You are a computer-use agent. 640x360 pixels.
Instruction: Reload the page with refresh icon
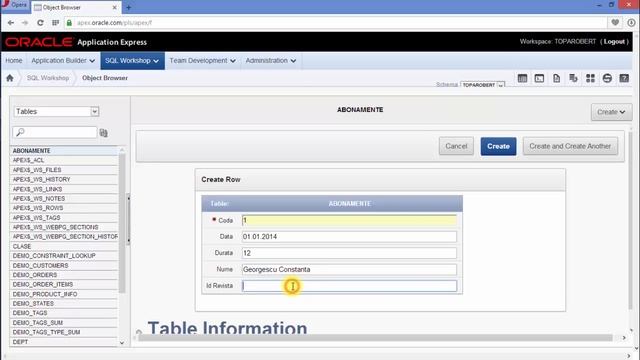point(40,23)
